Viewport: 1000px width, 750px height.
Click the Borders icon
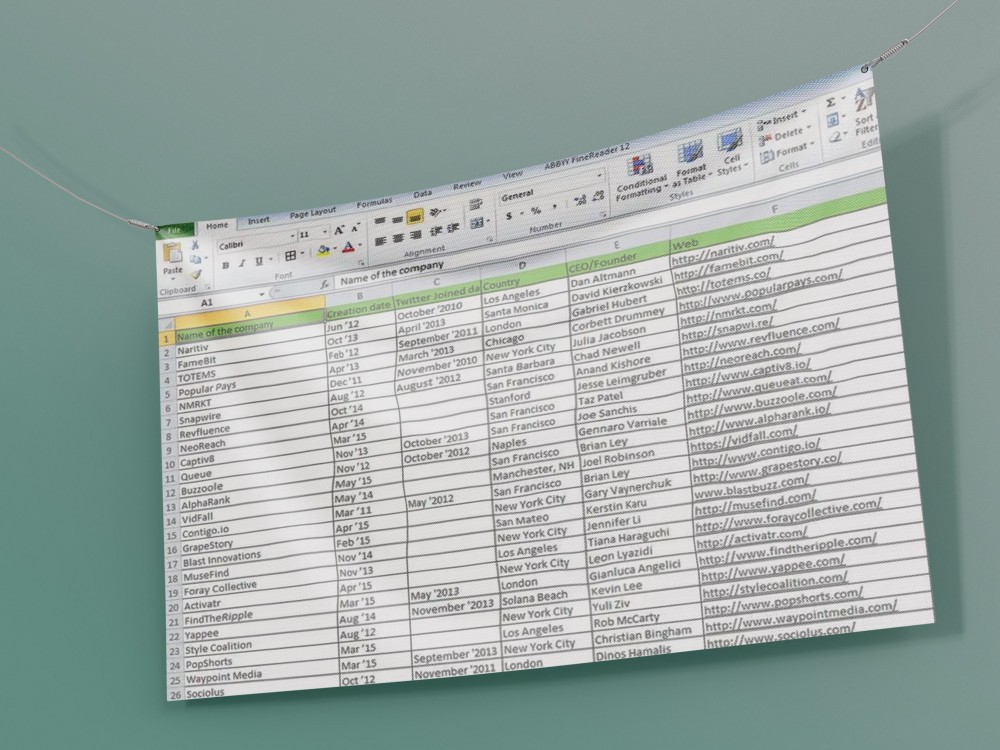(x=290, y=256)
